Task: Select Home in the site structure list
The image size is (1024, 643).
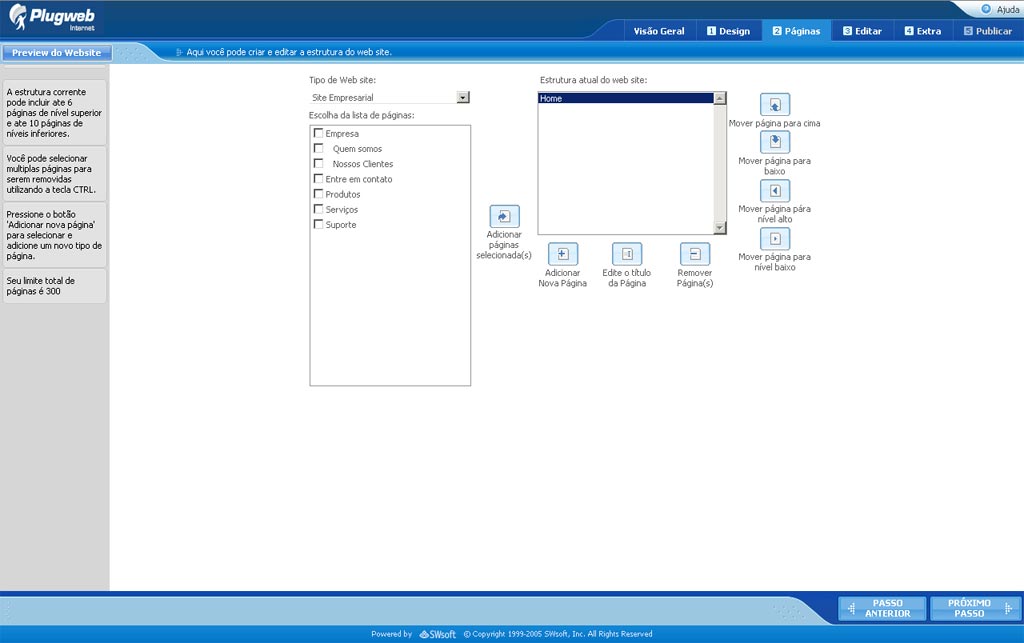Action: (626, 99)
